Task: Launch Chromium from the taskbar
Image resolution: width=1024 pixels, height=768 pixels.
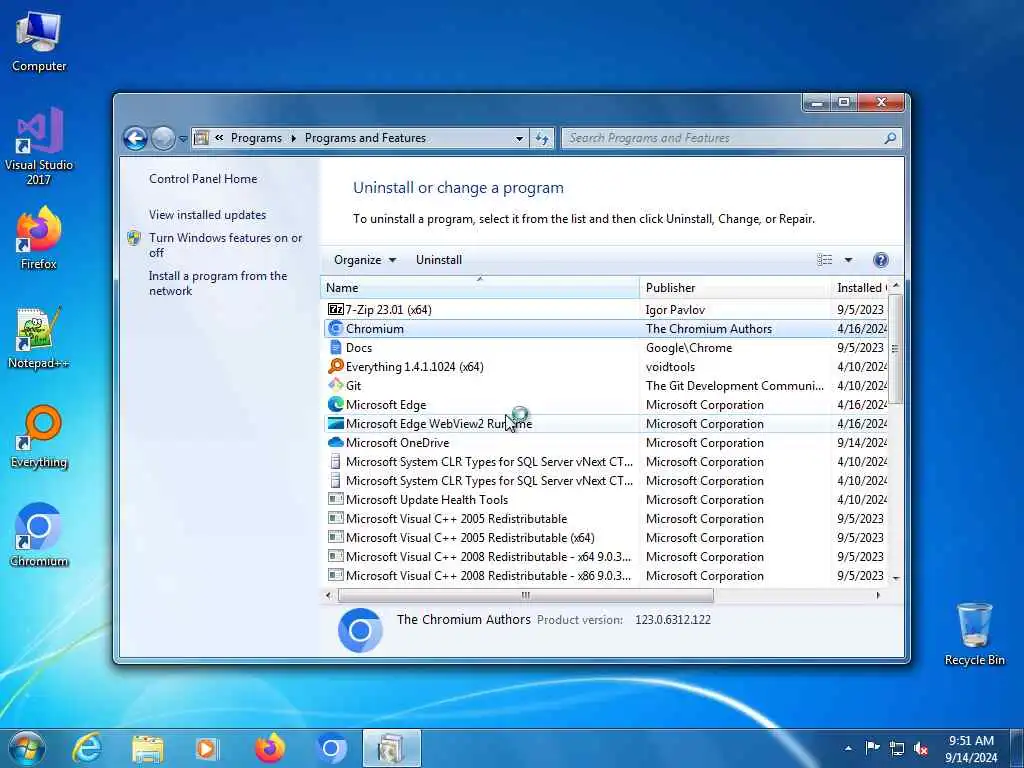Action: tap(330, 748)
